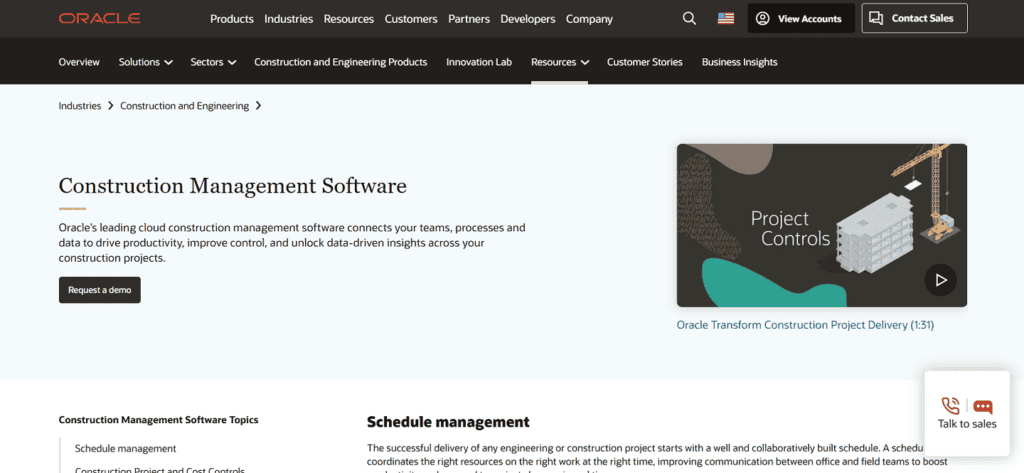Viewport: 1024px width, 473px height.
Task: Click the Schedule management section heading
Action: click(448, 422)
